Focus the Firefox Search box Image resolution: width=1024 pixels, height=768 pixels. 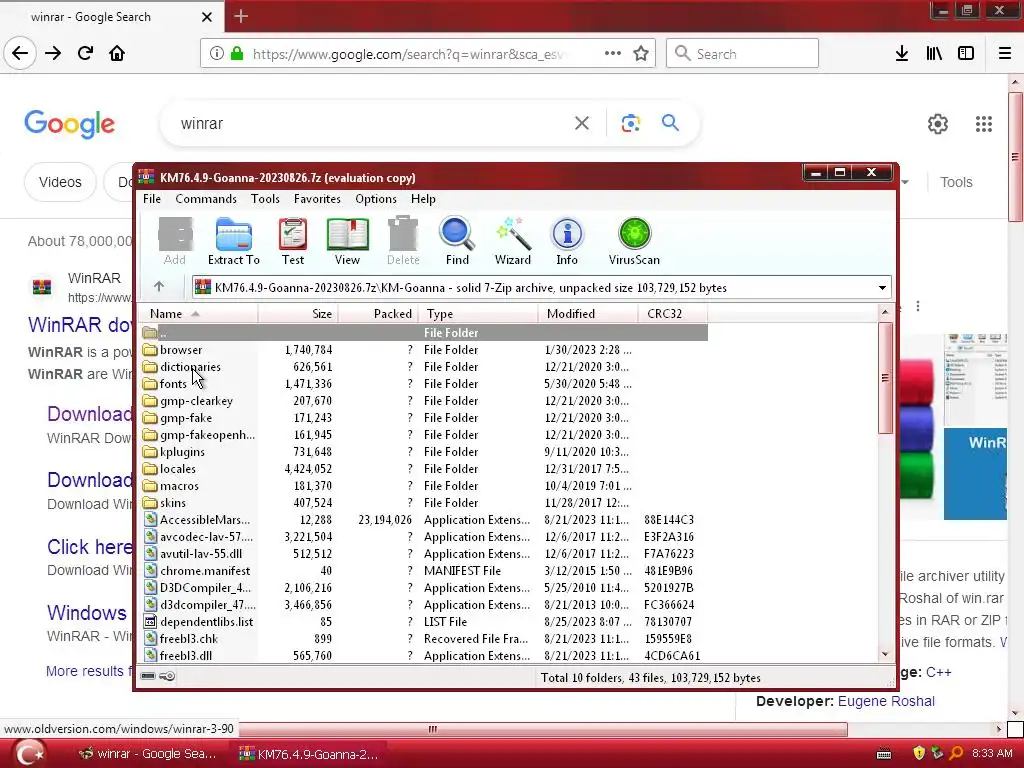743,54
